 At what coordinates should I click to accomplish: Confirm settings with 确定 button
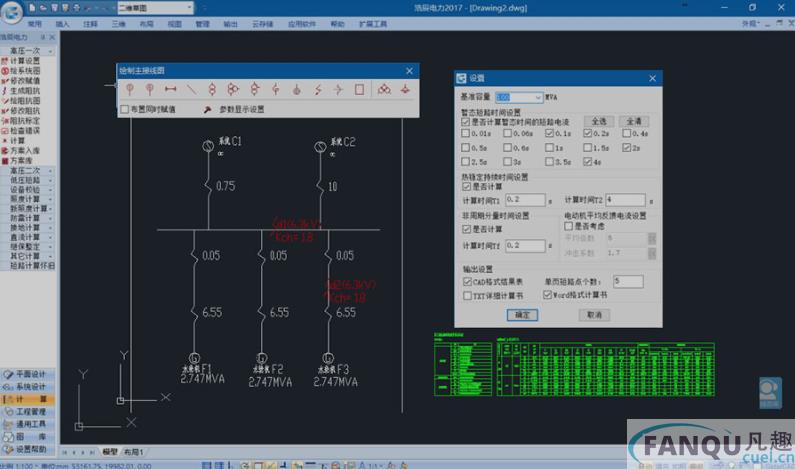[522, 315]
